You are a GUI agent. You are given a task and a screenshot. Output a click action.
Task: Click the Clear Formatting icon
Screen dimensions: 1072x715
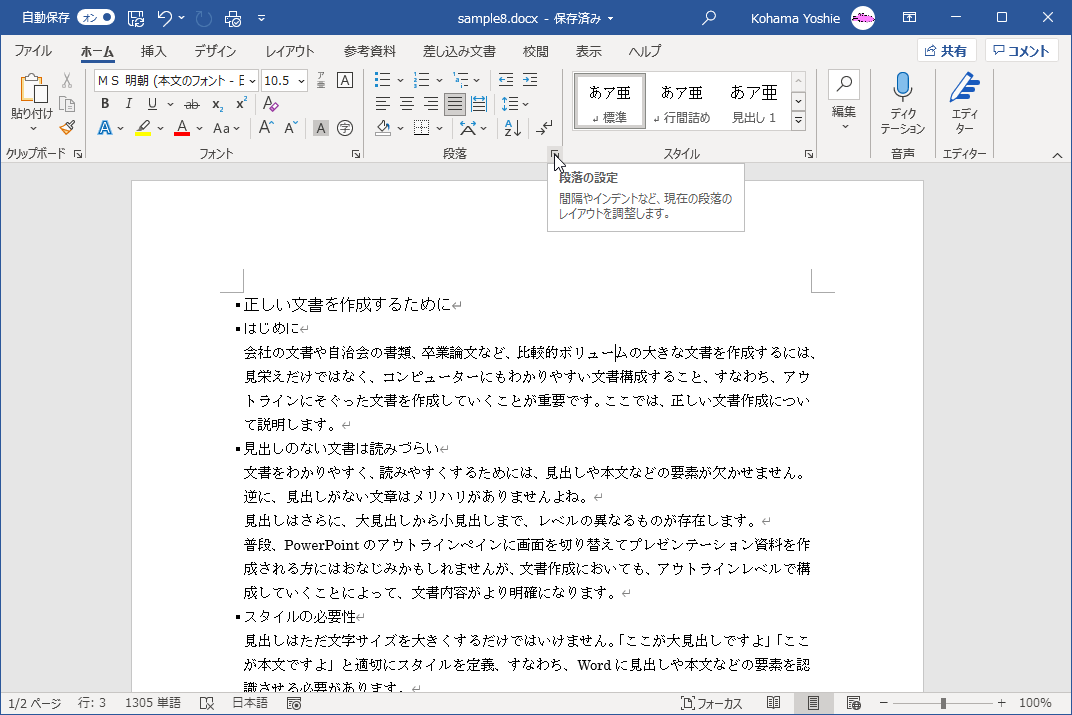[270, 104]
